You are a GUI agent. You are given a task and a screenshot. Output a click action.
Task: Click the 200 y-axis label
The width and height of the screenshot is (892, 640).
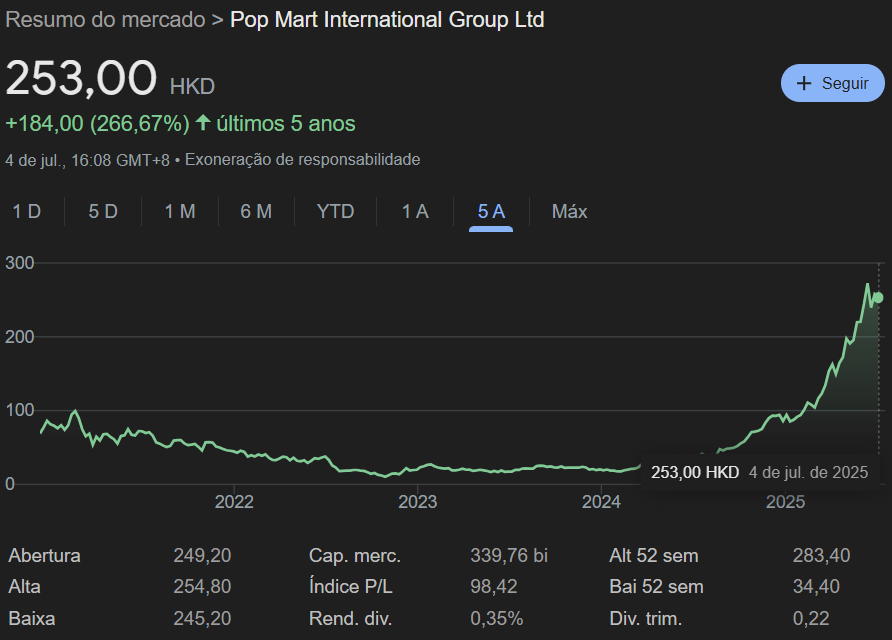pos(20,337)
